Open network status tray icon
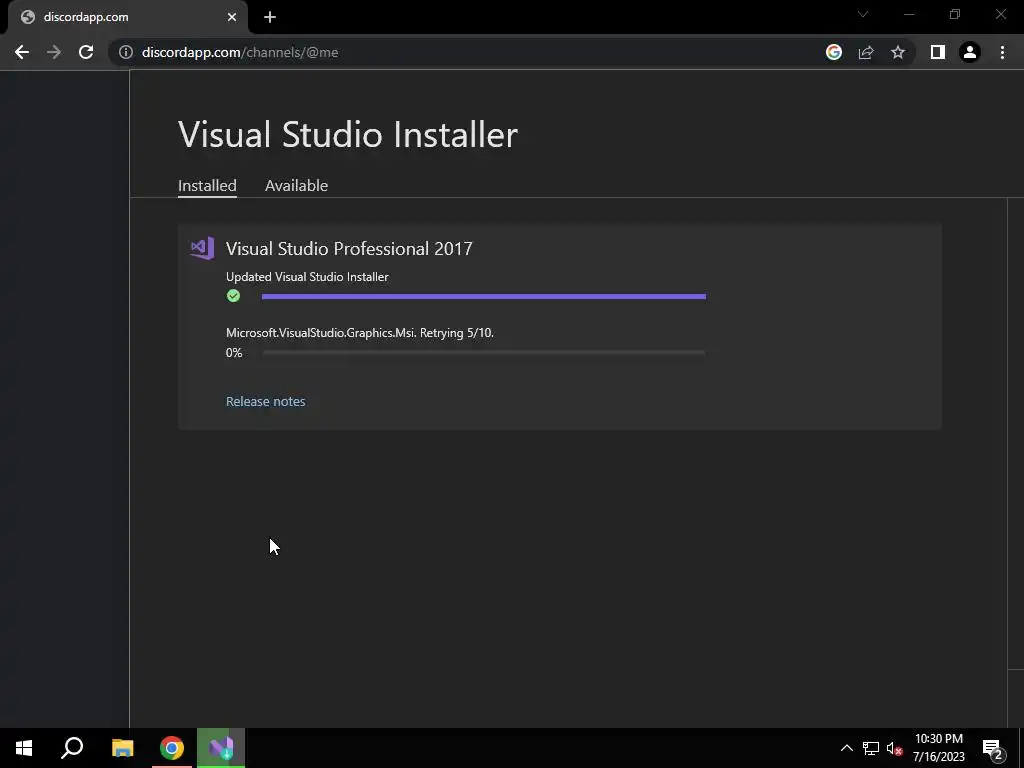 click(871, 748)
